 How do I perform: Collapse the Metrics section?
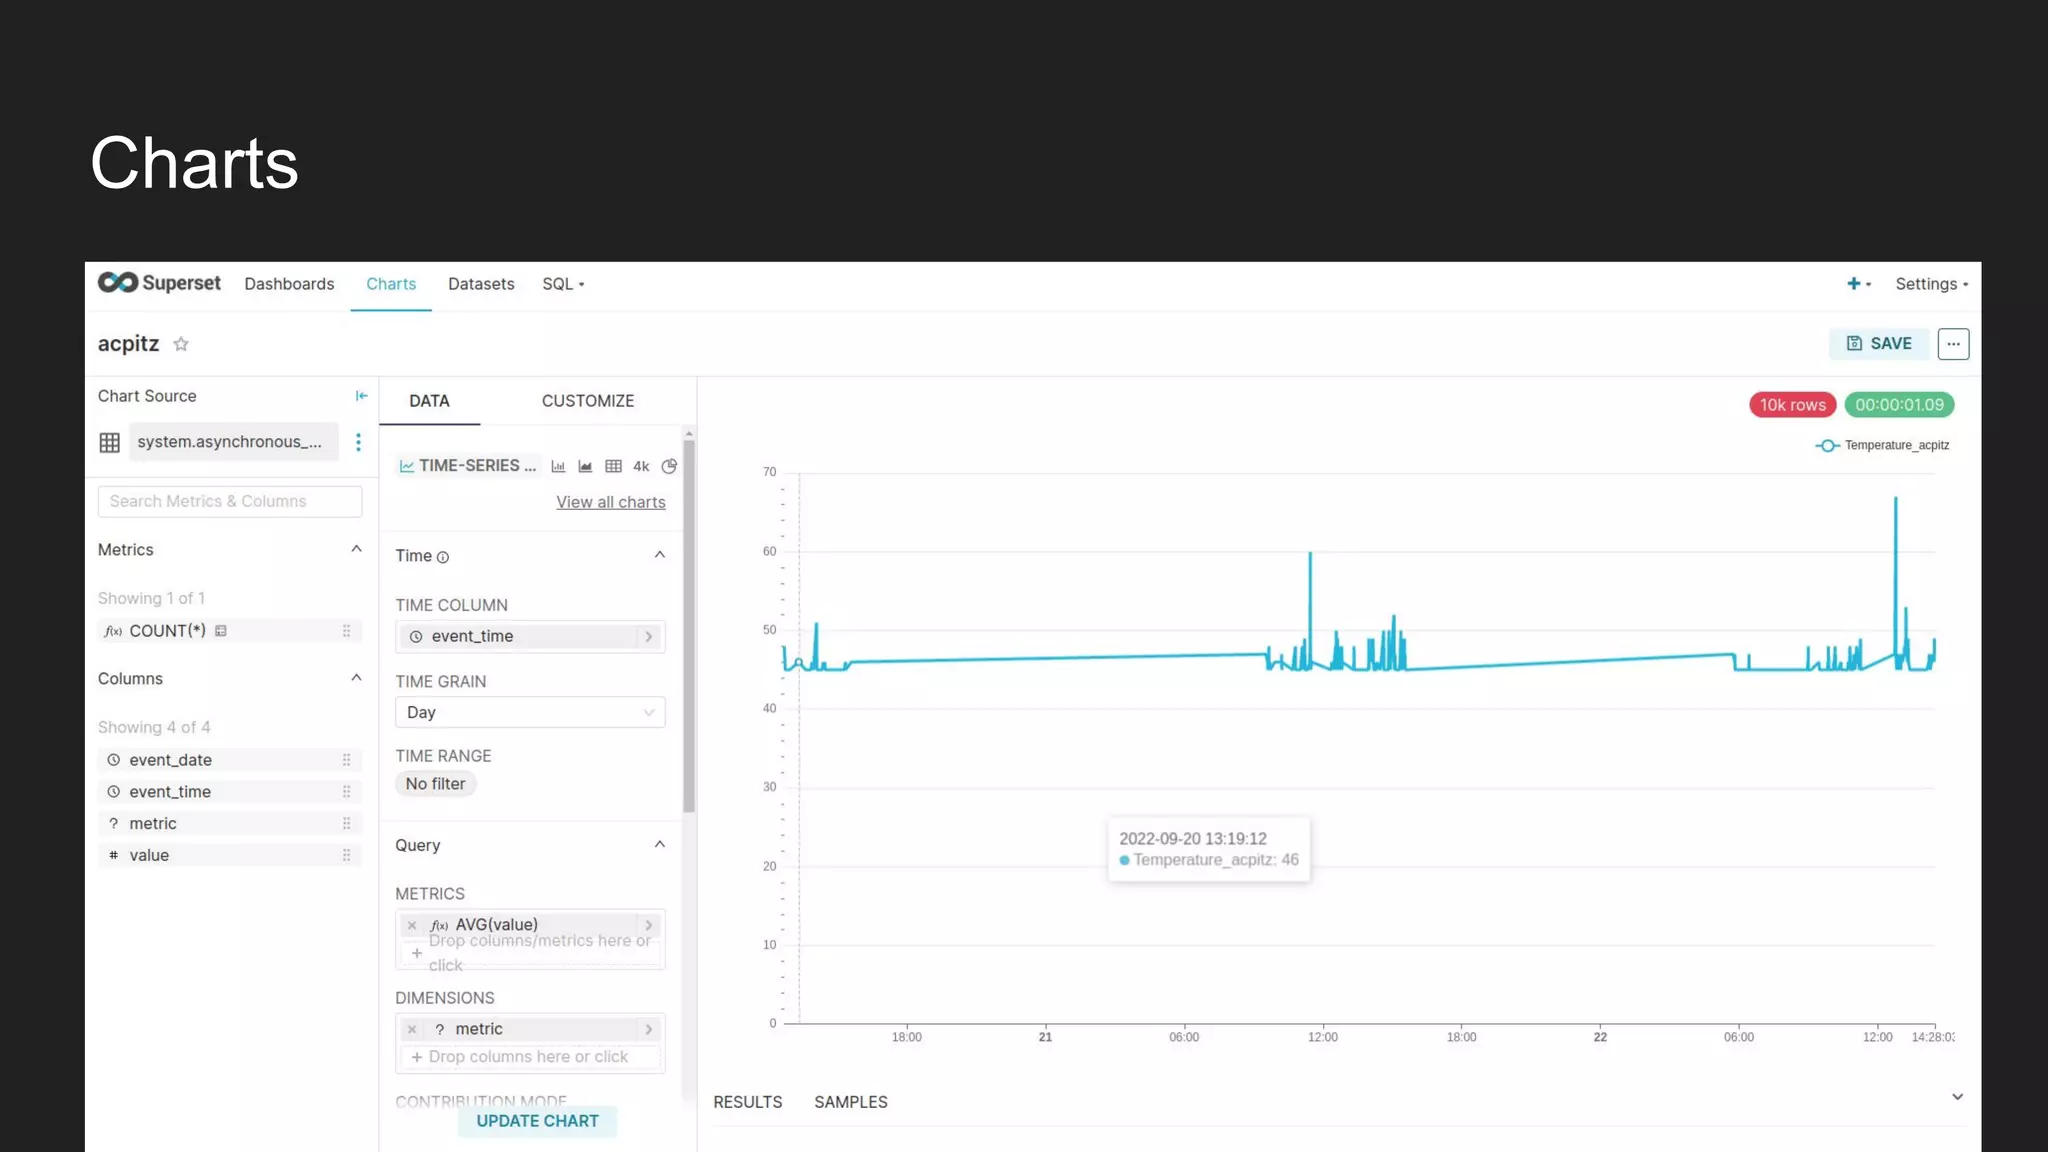356,549
